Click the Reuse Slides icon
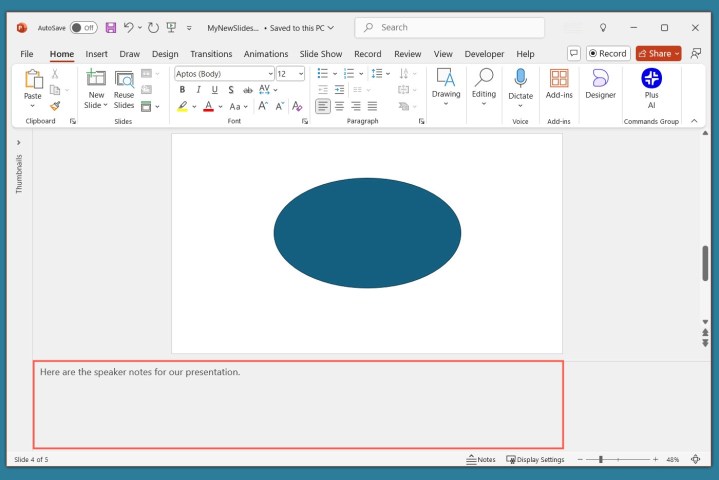Viewport: 719px width, 480px height. (124, 78)
